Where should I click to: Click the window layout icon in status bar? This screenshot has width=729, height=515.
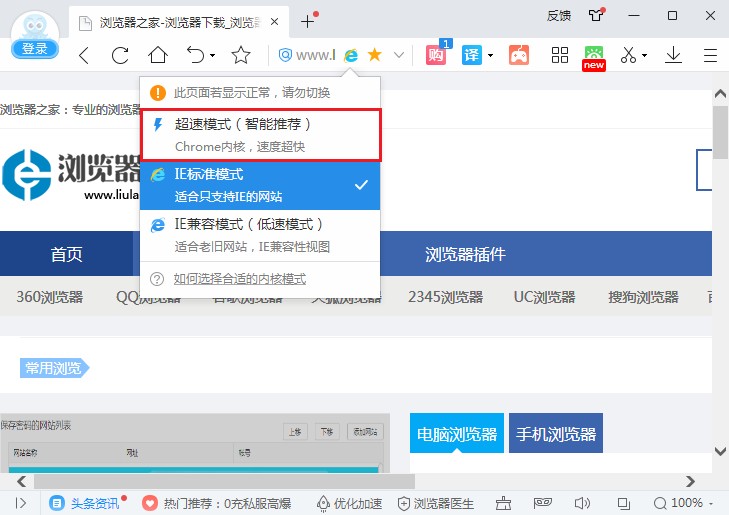623,503
